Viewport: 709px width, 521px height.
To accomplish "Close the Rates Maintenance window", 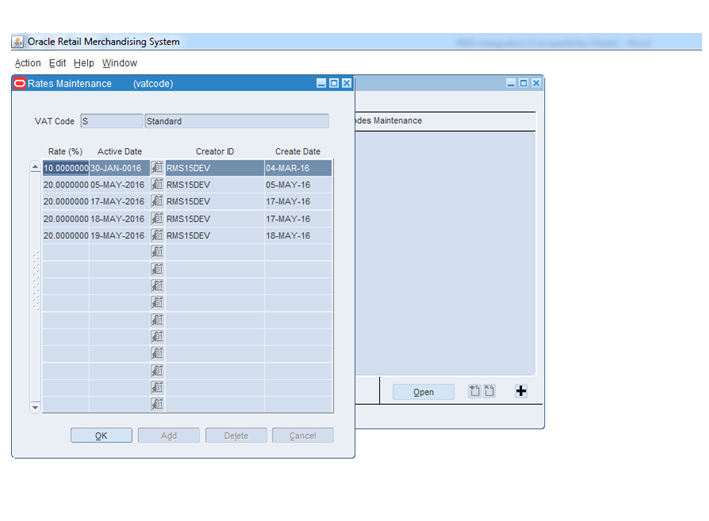I will pos(346,83).
